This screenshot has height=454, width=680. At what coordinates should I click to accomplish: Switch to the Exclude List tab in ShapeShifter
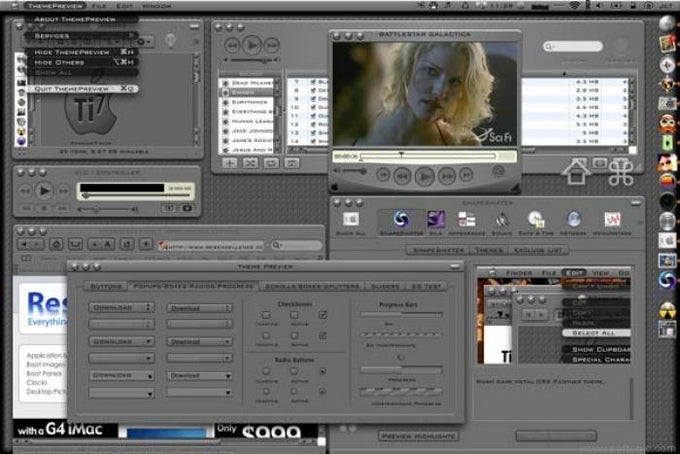[538, 250]
